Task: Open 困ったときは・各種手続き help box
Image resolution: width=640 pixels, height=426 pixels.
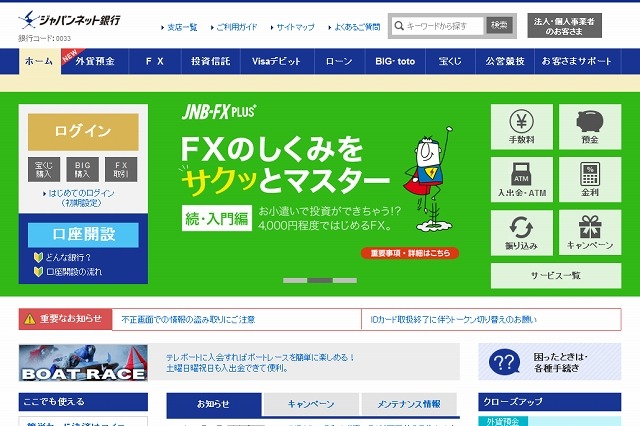Action: (x=550, y=362)
